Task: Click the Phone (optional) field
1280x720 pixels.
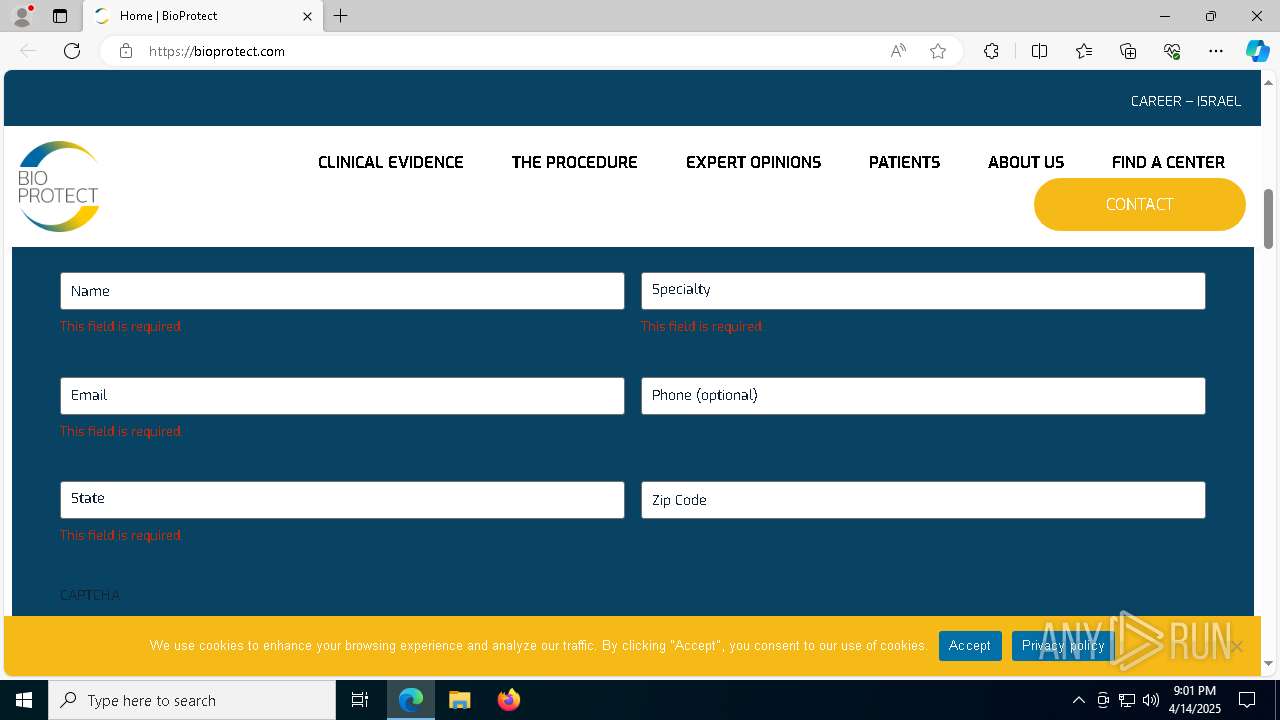Action: 923,396
